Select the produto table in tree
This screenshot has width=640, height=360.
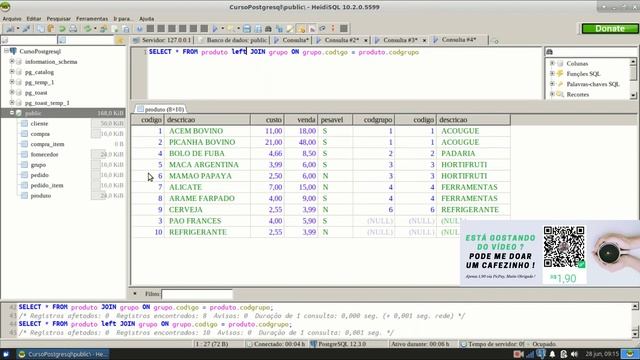(40, 196)
